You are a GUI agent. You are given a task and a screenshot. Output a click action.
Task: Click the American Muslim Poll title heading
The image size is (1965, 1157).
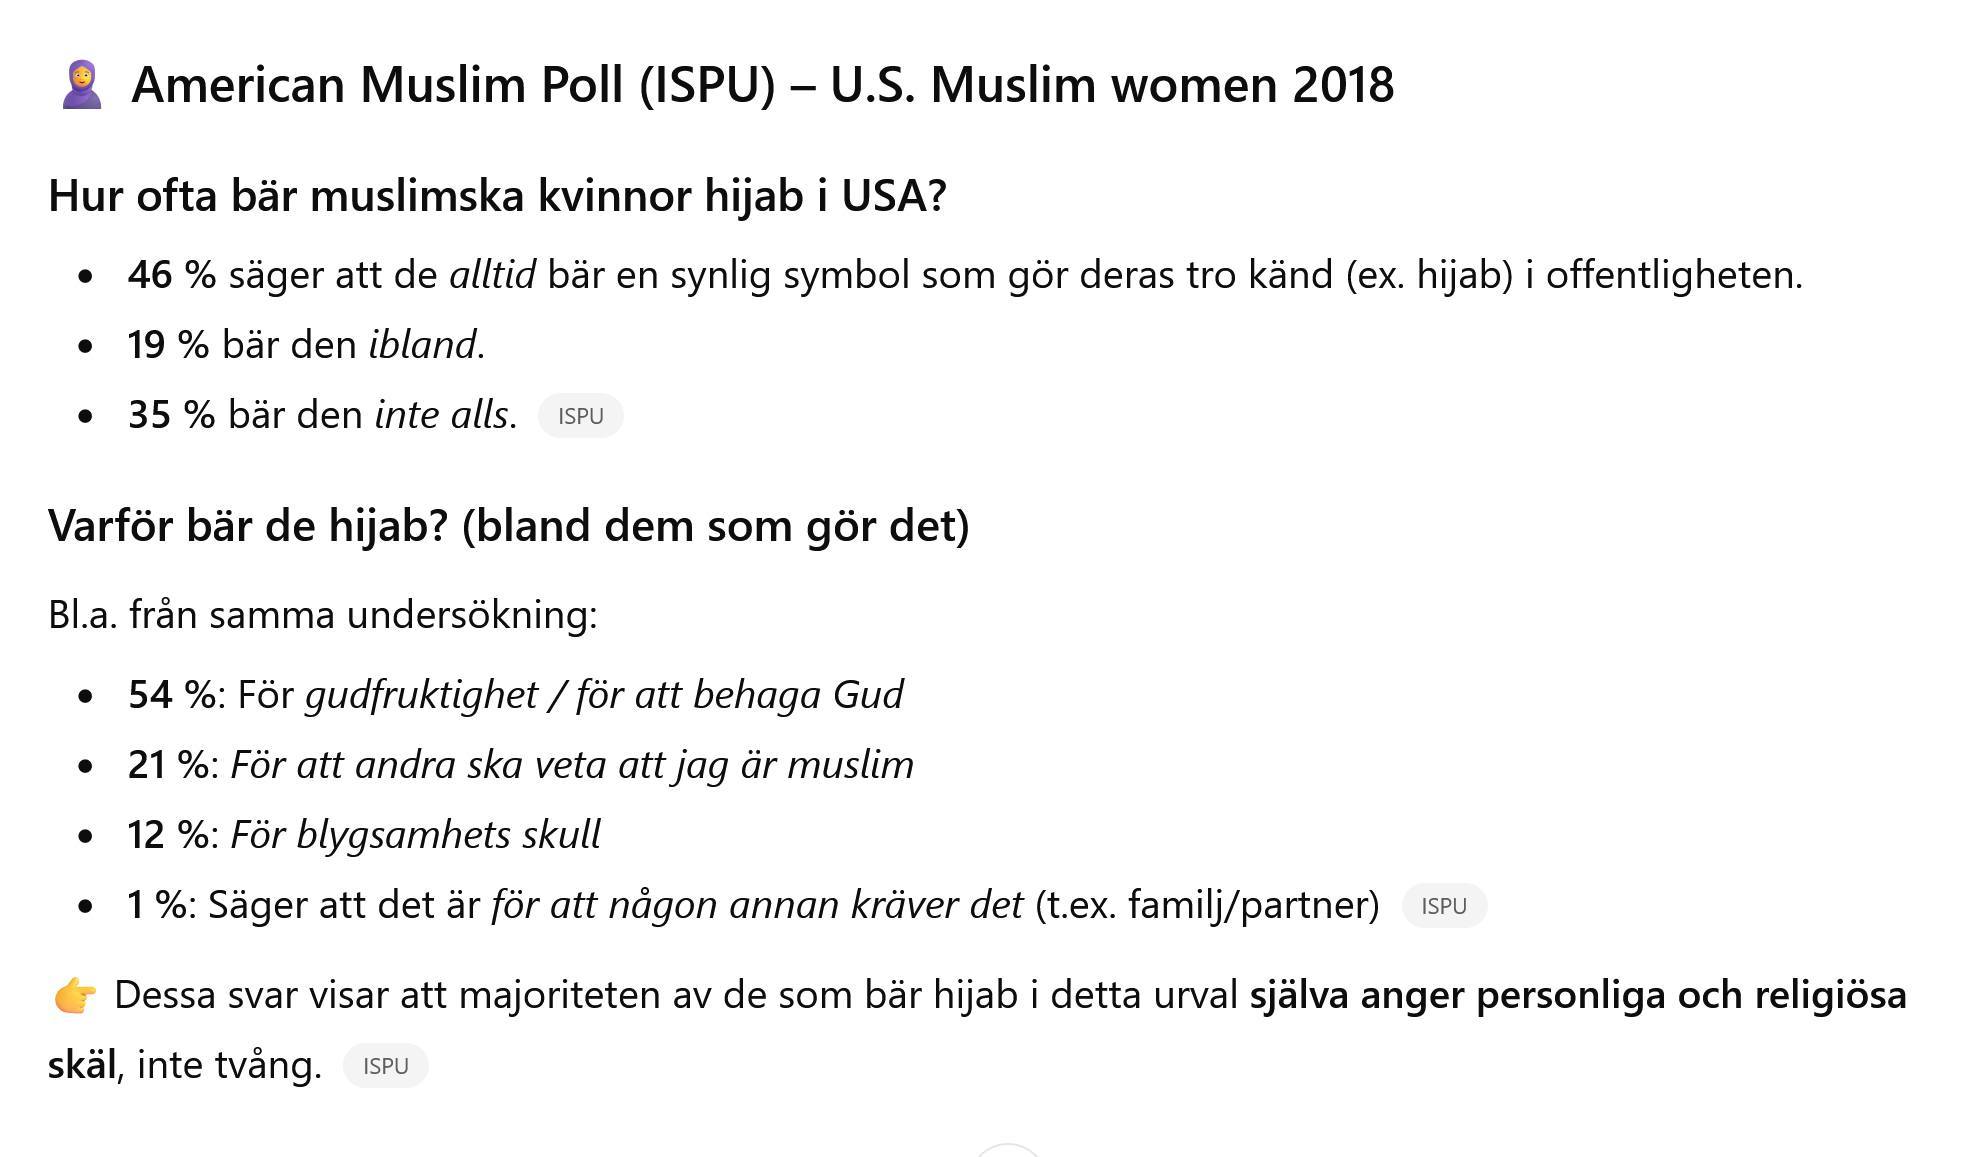pyautogui.click(x=762, y=85)
